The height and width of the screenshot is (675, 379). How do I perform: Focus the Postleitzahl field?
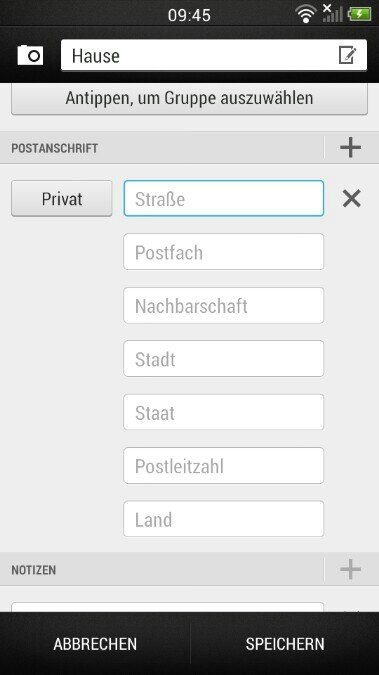224,465
